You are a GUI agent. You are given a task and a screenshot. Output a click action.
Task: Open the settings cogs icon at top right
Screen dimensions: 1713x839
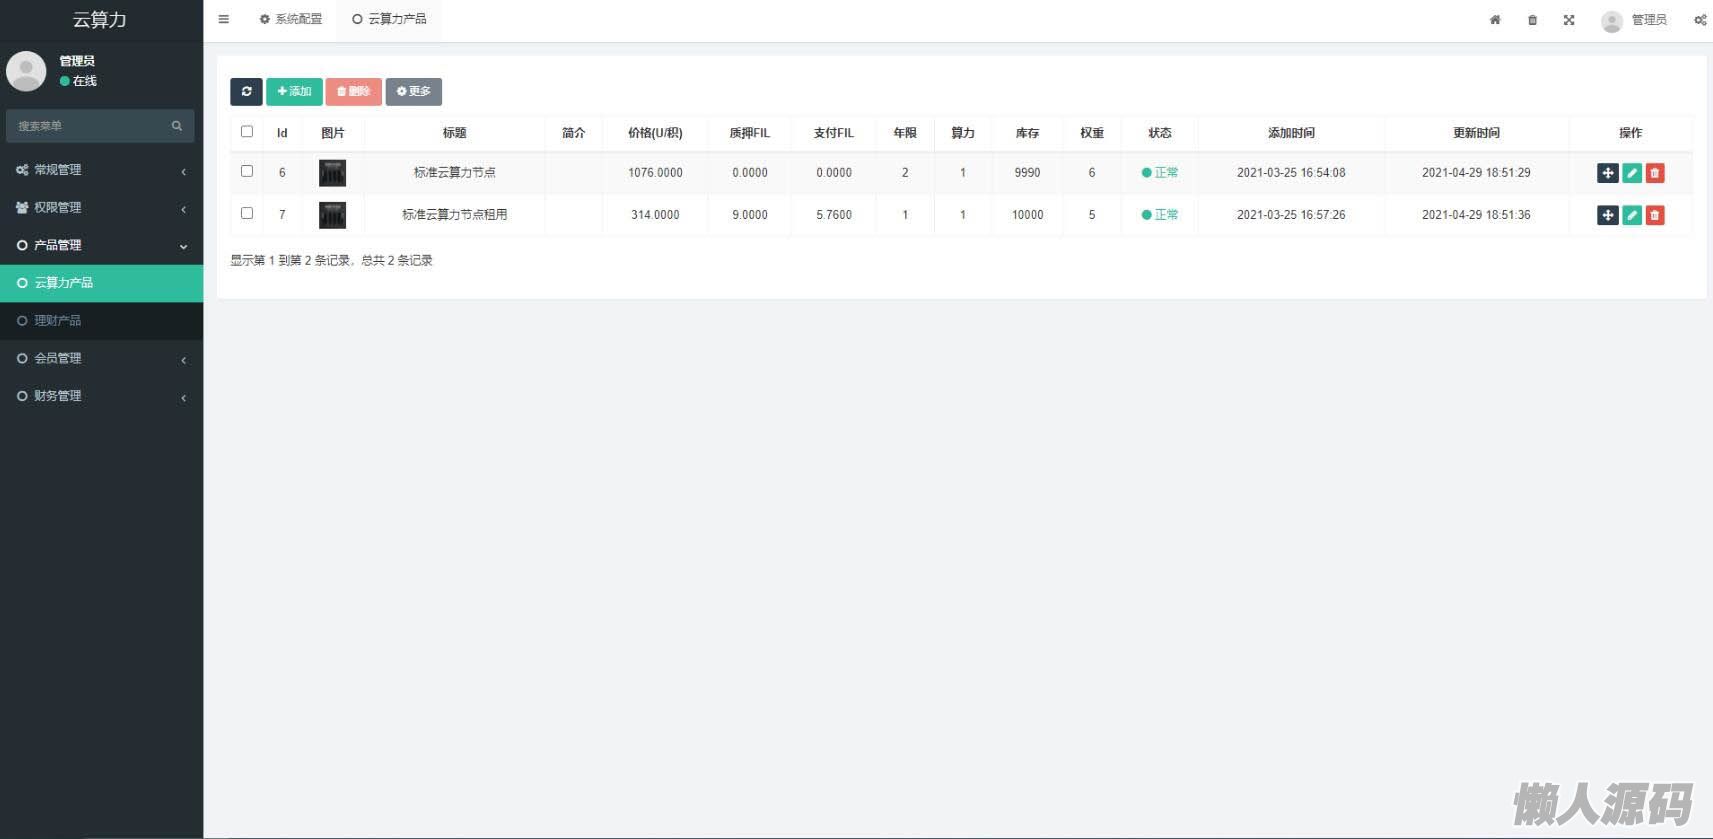click(1700, 20)
